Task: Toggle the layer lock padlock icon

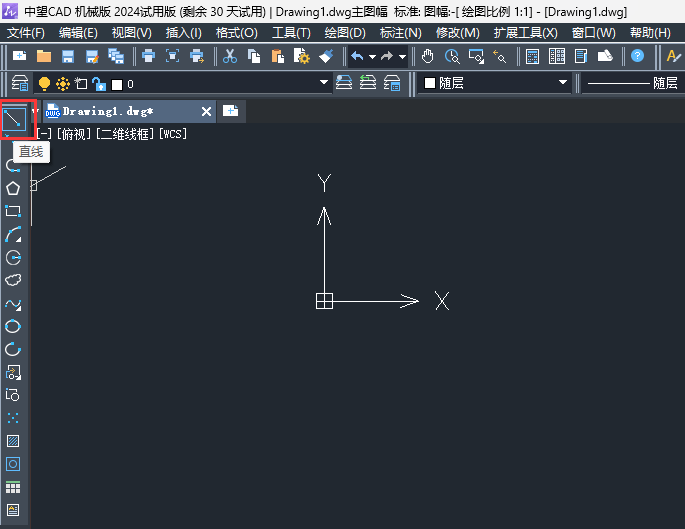Action: point(97,83)
